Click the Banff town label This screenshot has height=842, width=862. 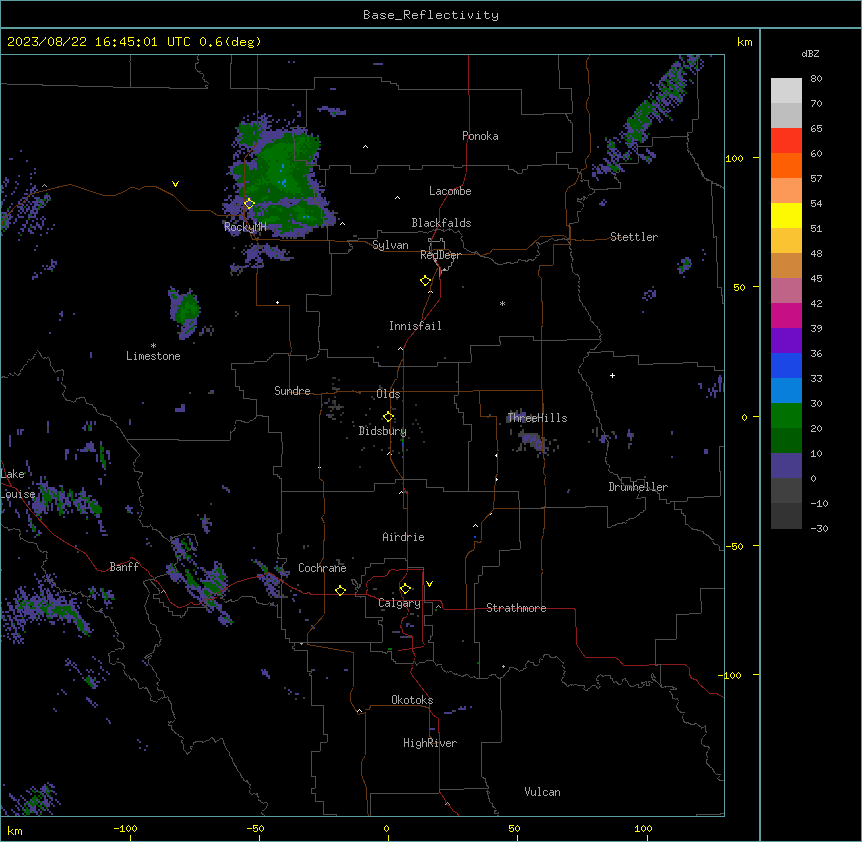point(124,567)
